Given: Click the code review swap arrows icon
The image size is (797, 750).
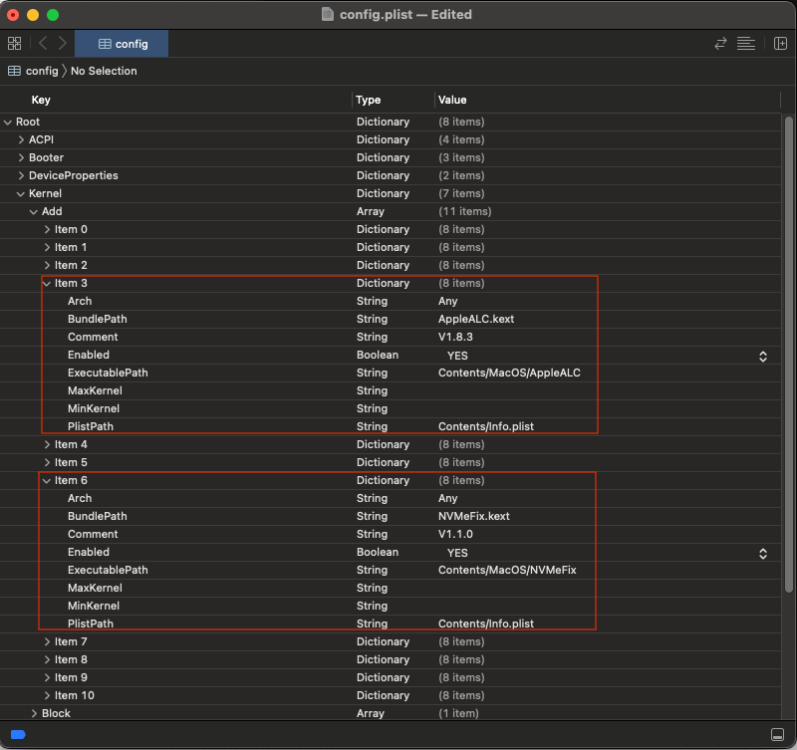Looking at the screenshot, I should [x=720, y=44].
